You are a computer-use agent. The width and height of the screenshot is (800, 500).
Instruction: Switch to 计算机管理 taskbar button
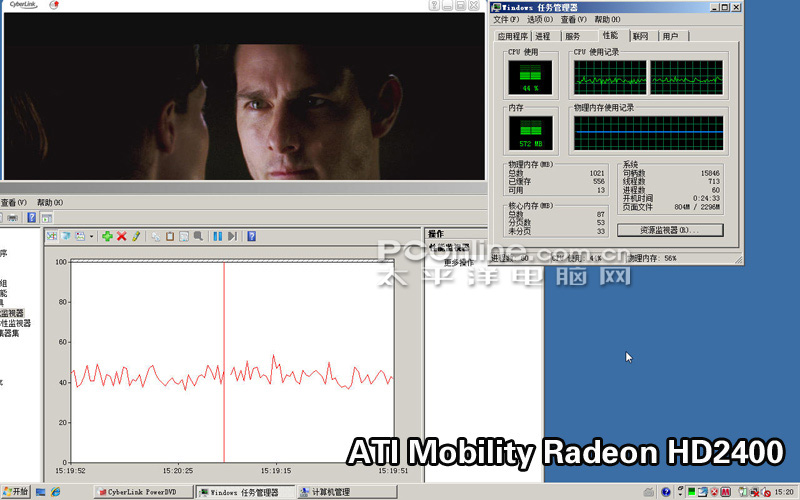pyautogui.click(x=347, y=492)
